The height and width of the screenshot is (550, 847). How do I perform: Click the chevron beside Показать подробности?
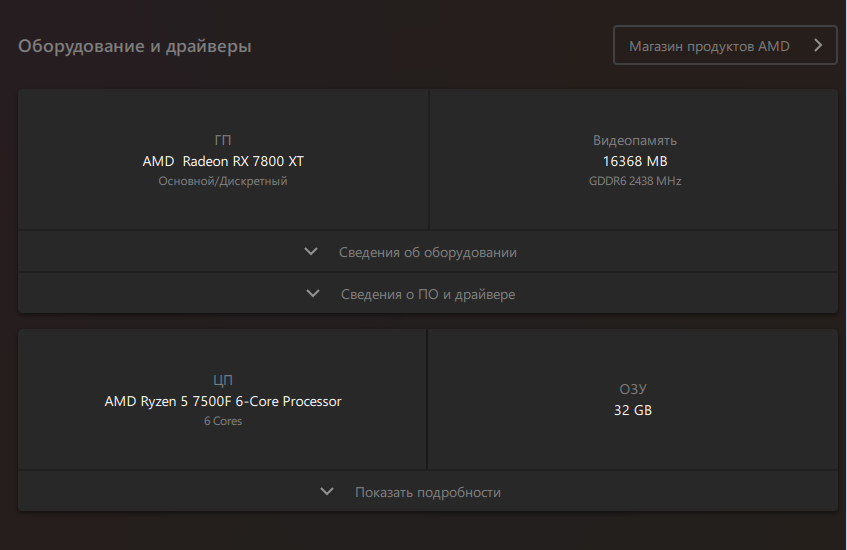(327, 492)
